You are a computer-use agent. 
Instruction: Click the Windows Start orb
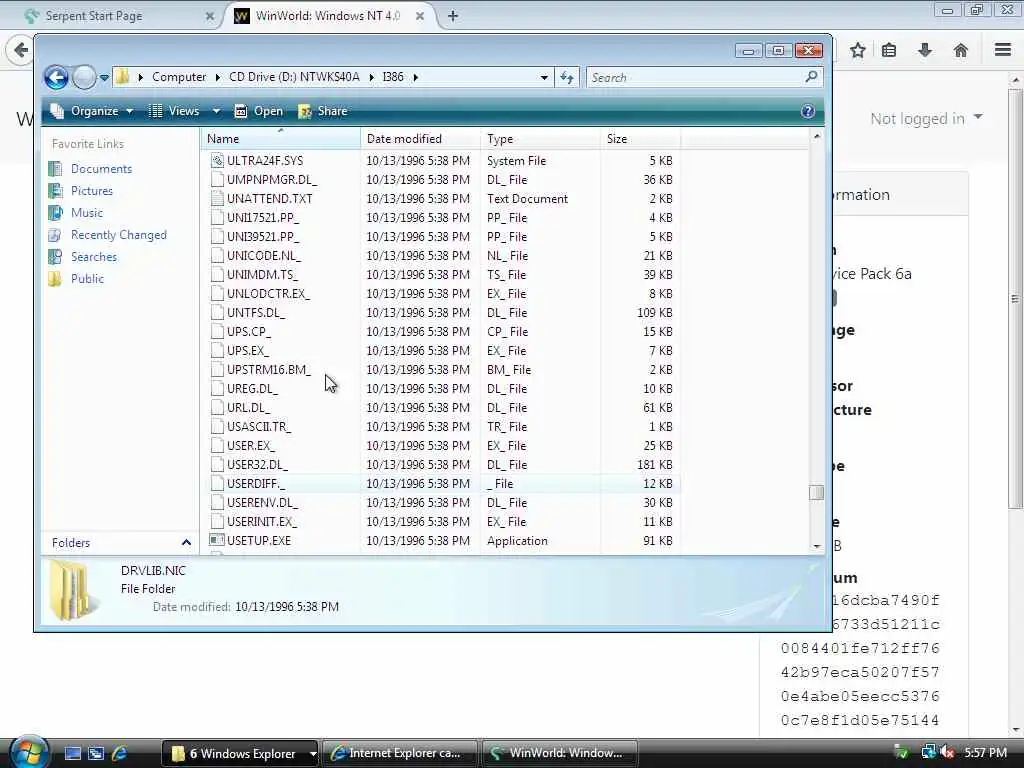click(29, 752)
